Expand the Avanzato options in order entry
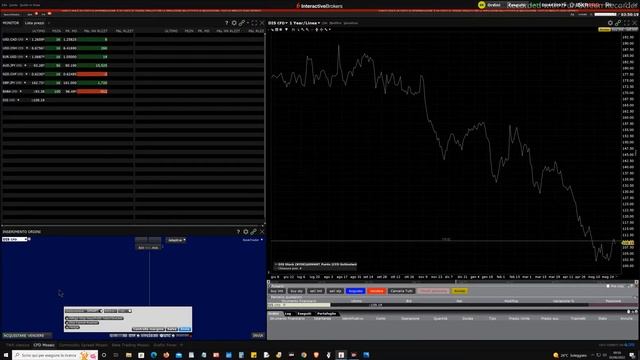This screenshot has width=640, height=360. click(x=253, y=240)
